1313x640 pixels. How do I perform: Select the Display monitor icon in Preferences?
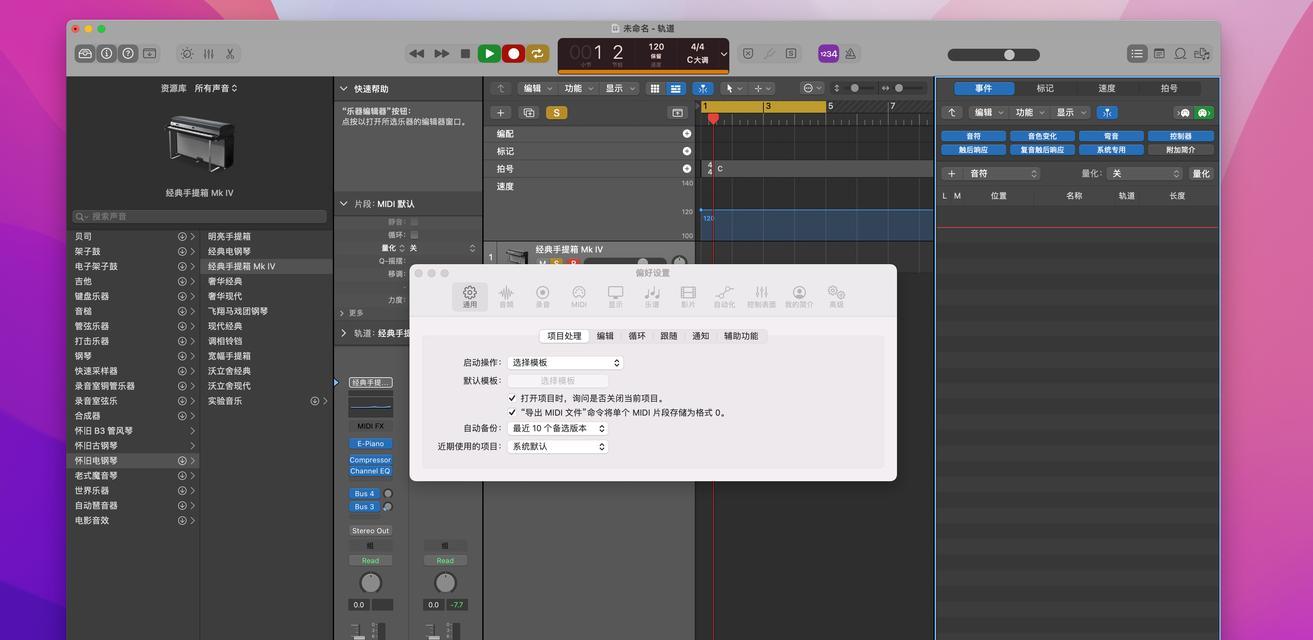click(x=615, y=296)
